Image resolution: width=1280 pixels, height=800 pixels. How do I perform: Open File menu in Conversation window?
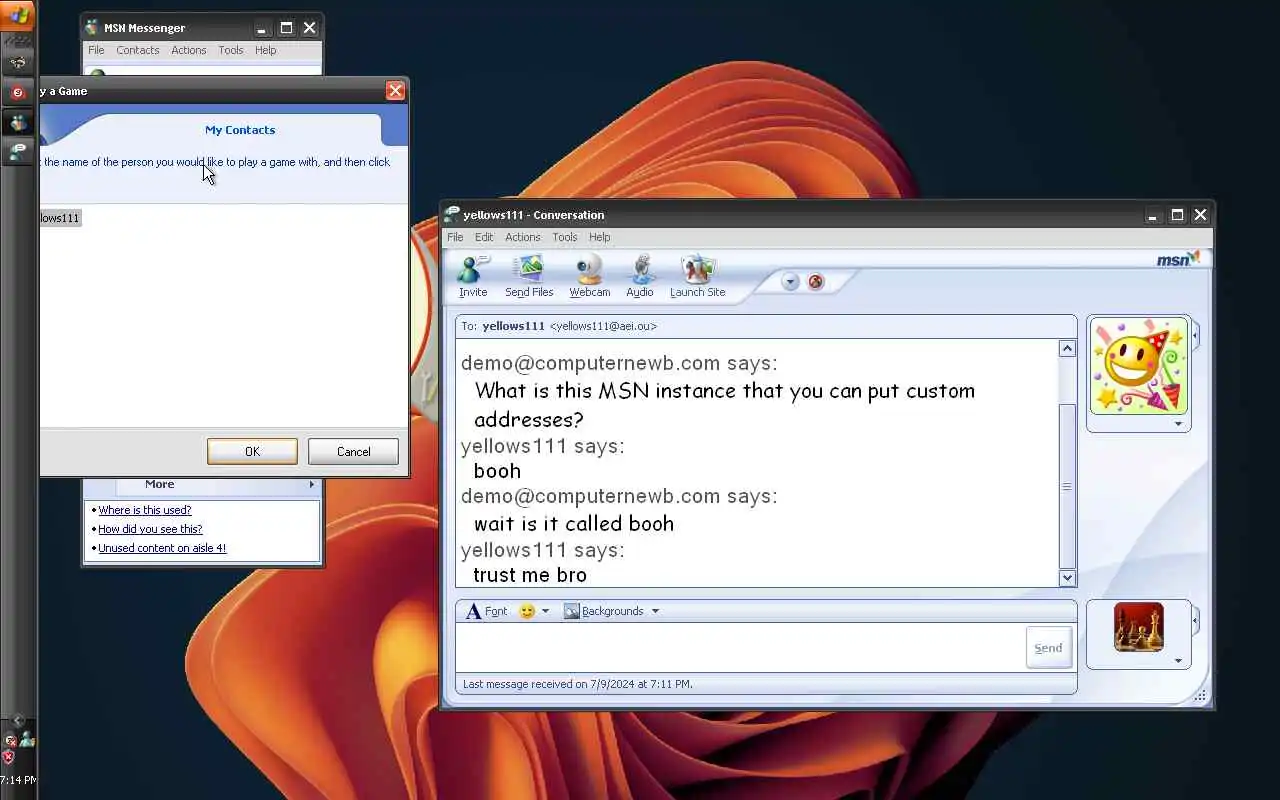click(455, 237)
